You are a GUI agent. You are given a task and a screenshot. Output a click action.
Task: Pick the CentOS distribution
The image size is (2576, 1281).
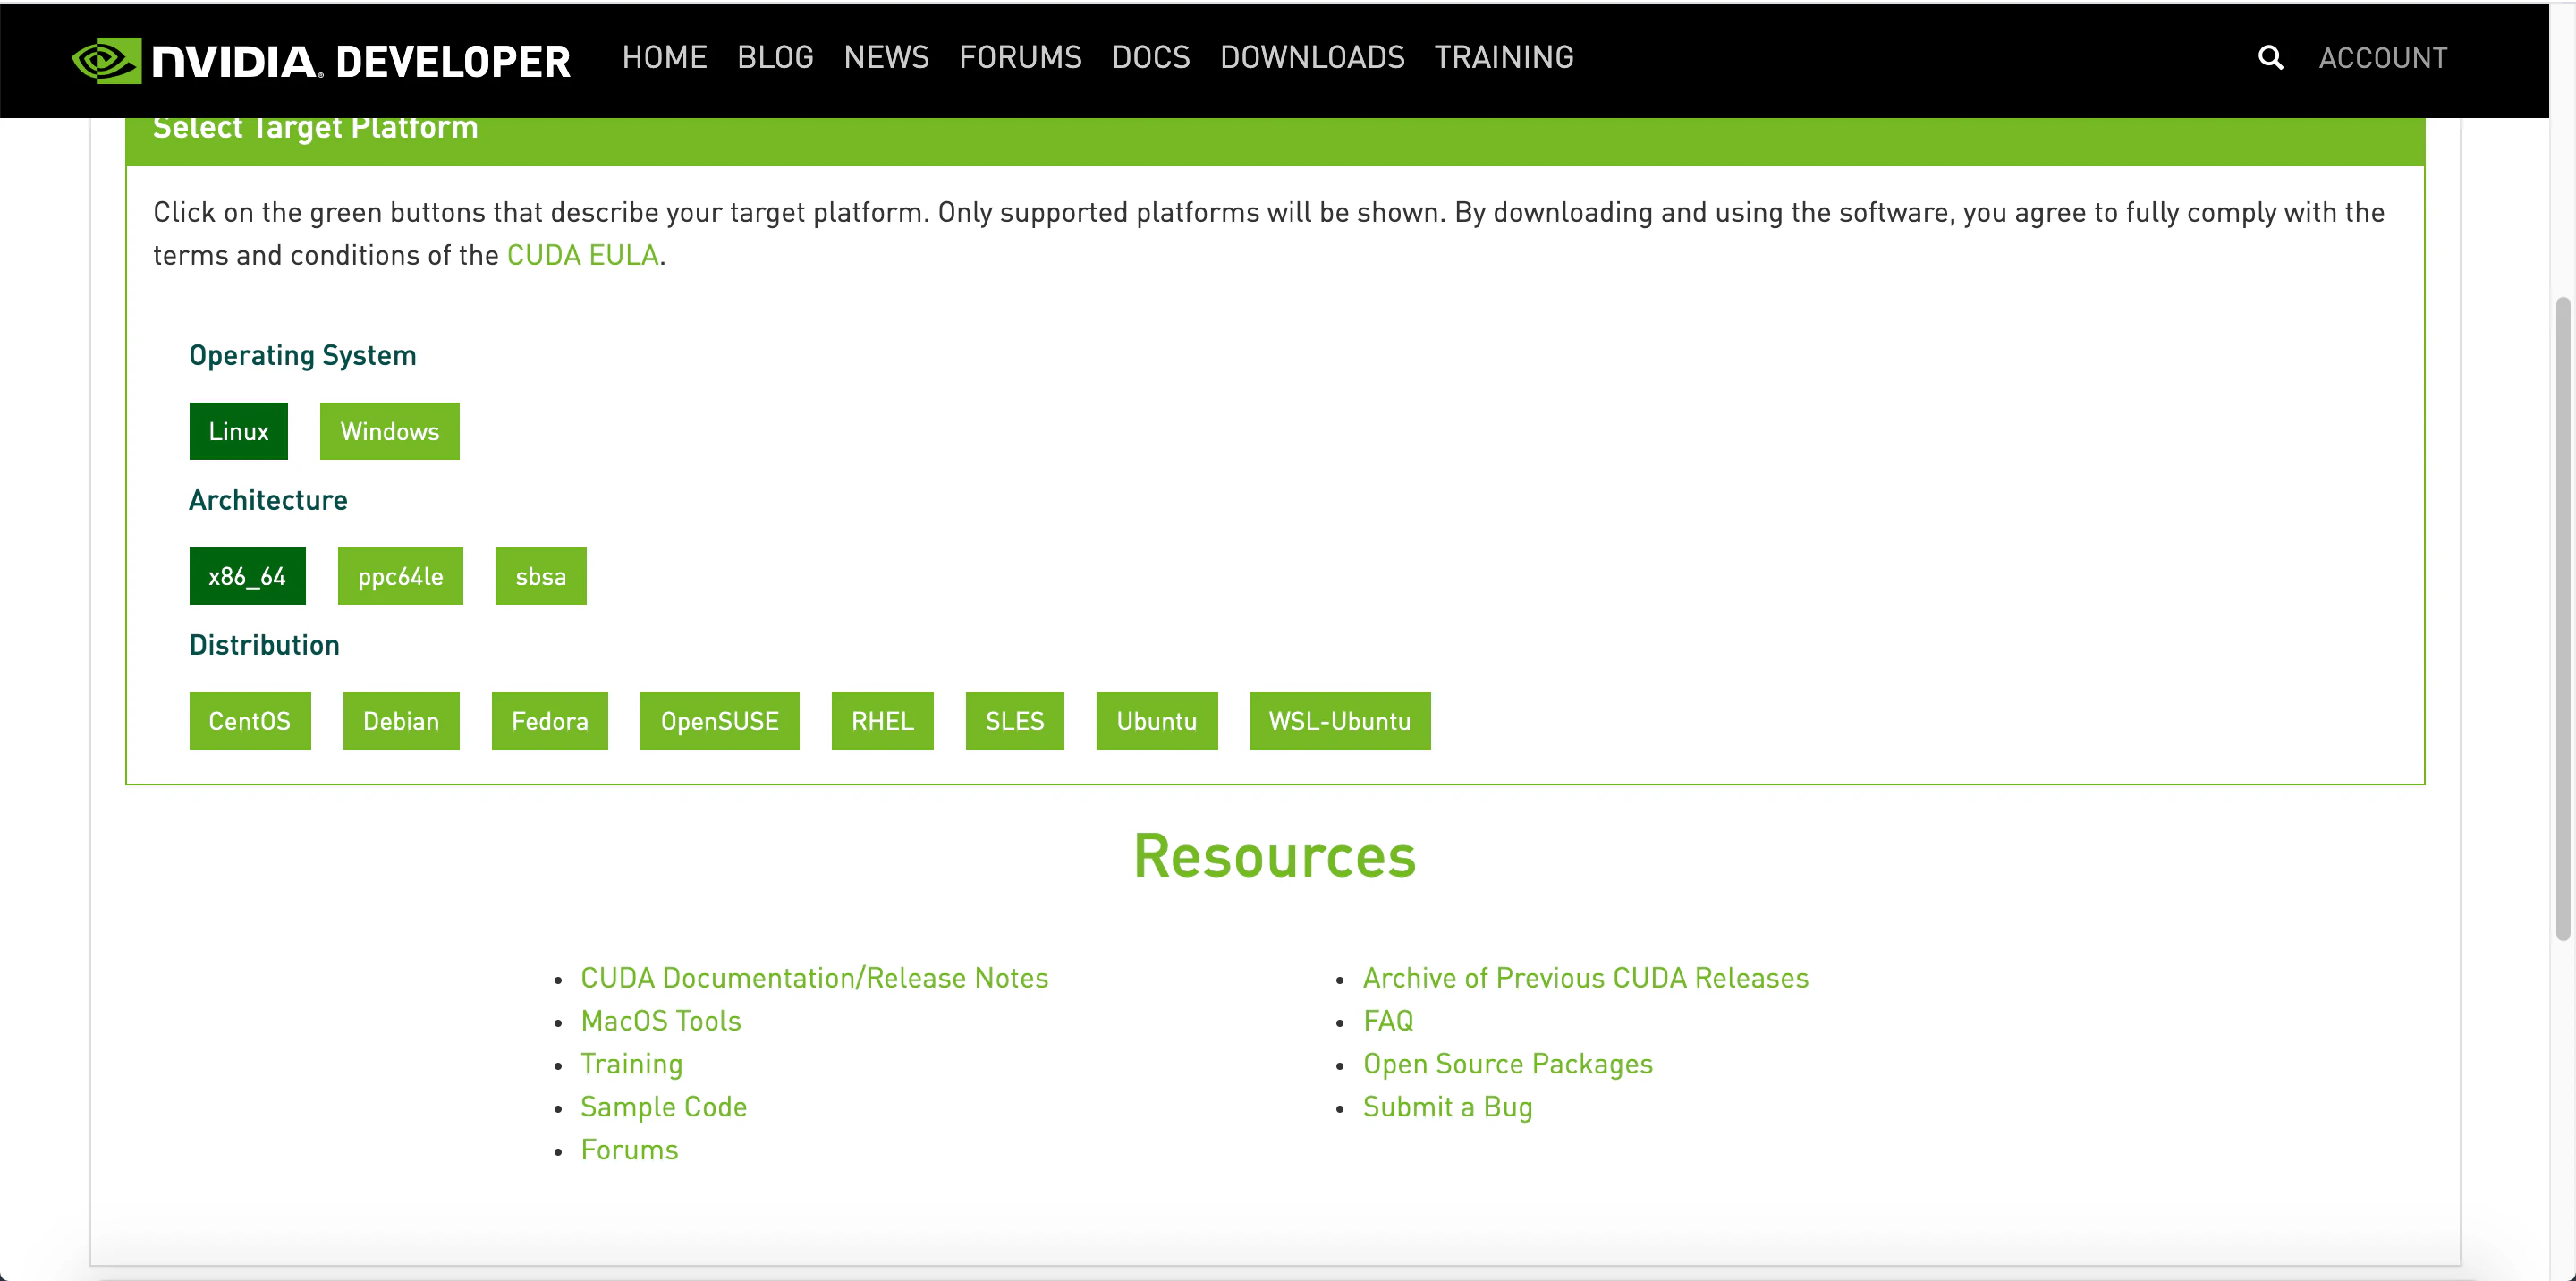[249, 721]
